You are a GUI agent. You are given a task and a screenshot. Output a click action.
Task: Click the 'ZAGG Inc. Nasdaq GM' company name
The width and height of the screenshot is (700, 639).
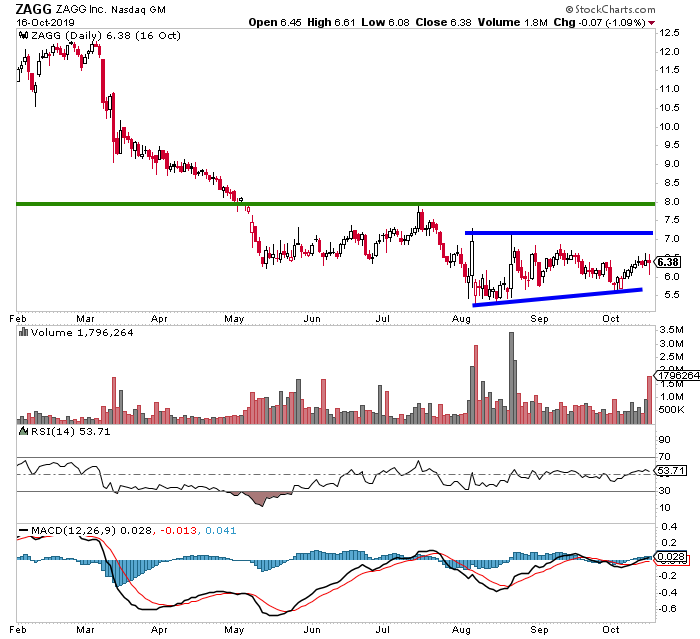111,9
